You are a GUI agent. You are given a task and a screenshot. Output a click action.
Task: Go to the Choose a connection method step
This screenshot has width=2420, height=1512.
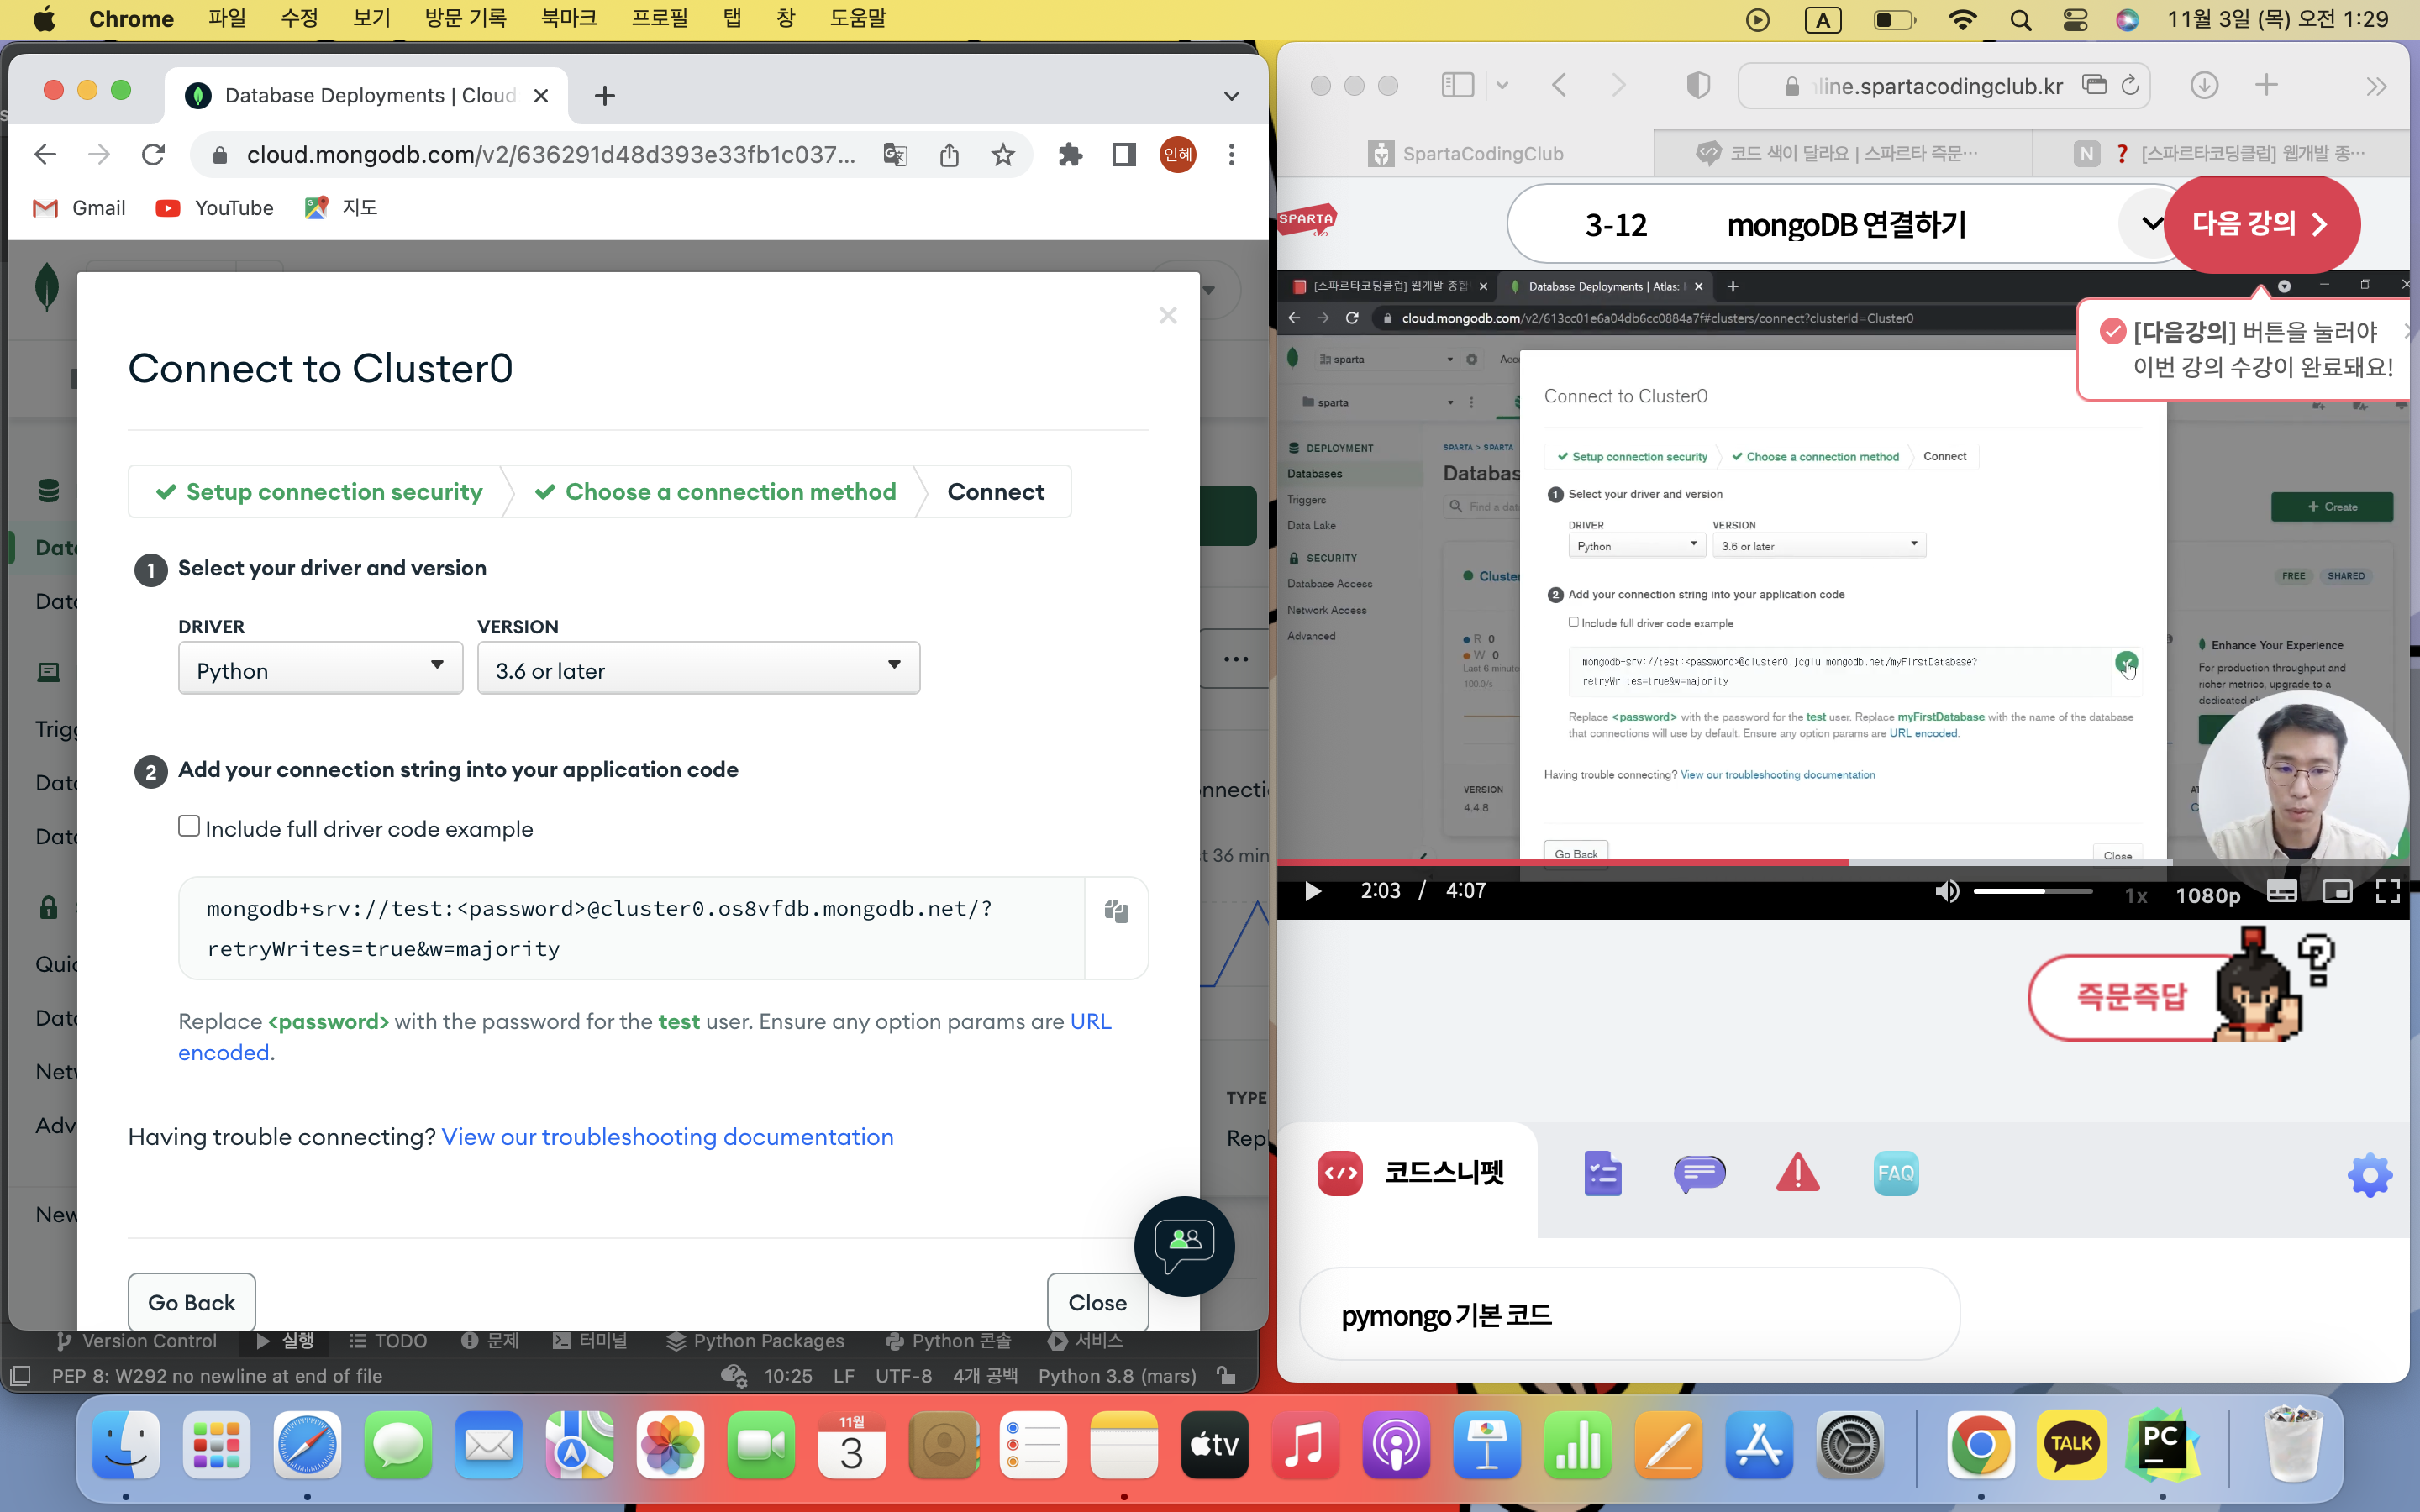715,492
